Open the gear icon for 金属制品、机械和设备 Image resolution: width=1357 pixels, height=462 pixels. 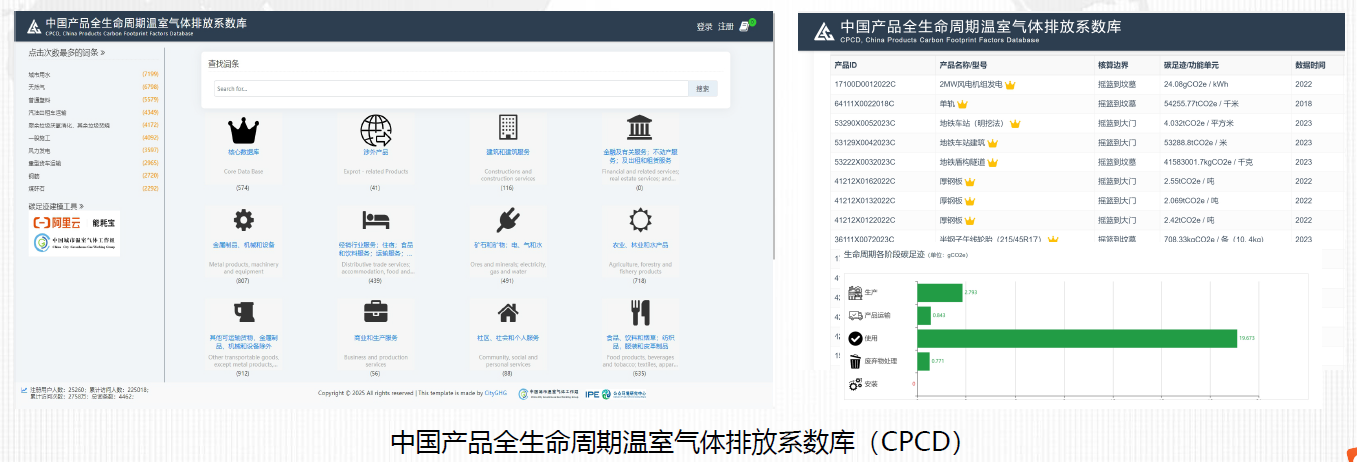(243, 221)
